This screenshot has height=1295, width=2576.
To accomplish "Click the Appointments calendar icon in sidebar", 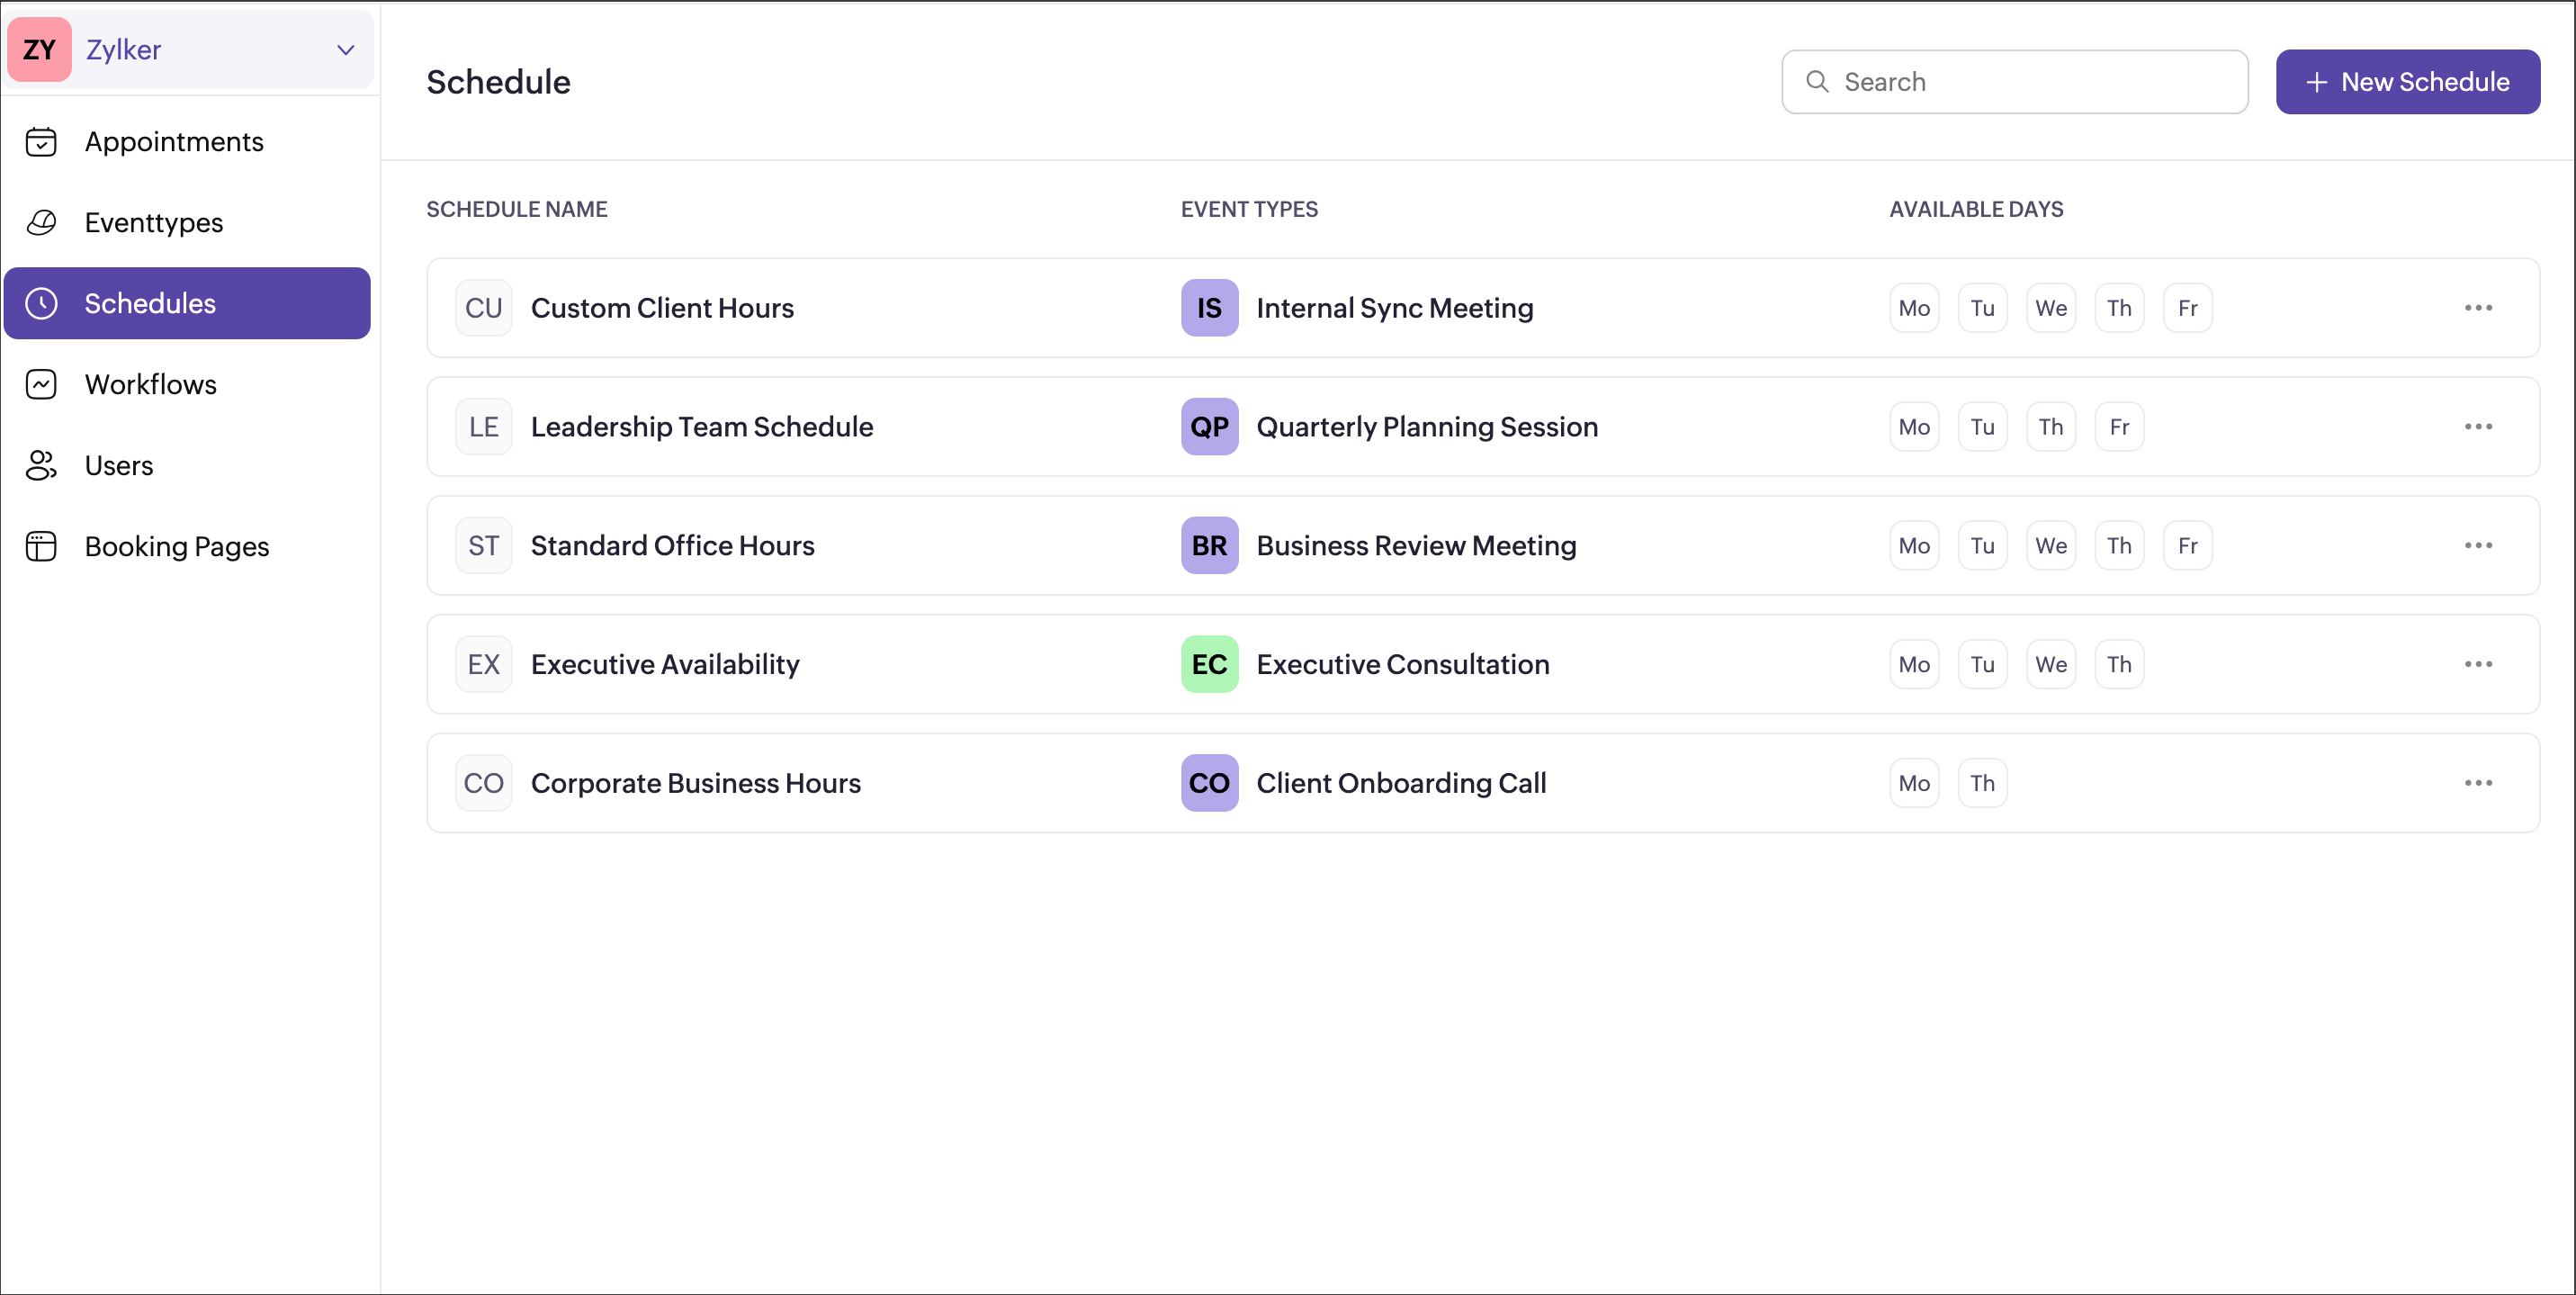I will 41,142.
